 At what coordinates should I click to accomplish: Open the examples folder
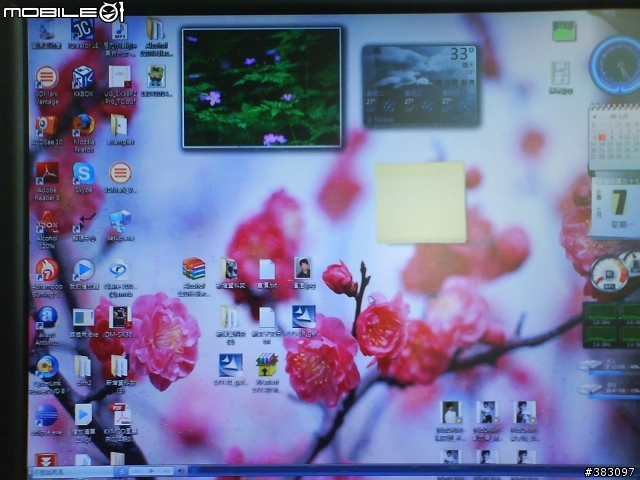pyautogui.click(x=120, y=125)
